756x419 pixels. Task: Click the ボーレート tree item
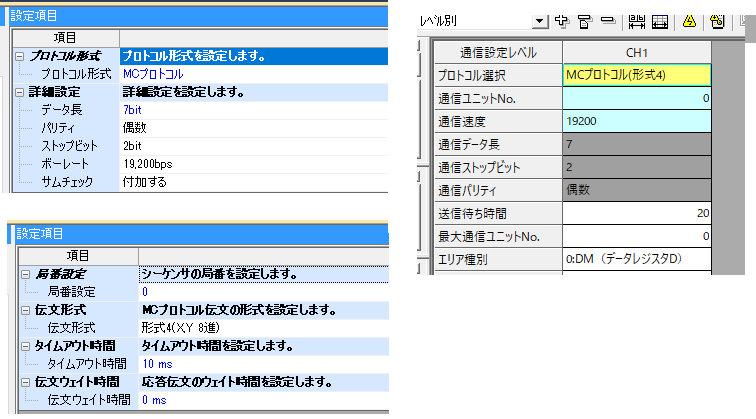[x=65, y=164]
